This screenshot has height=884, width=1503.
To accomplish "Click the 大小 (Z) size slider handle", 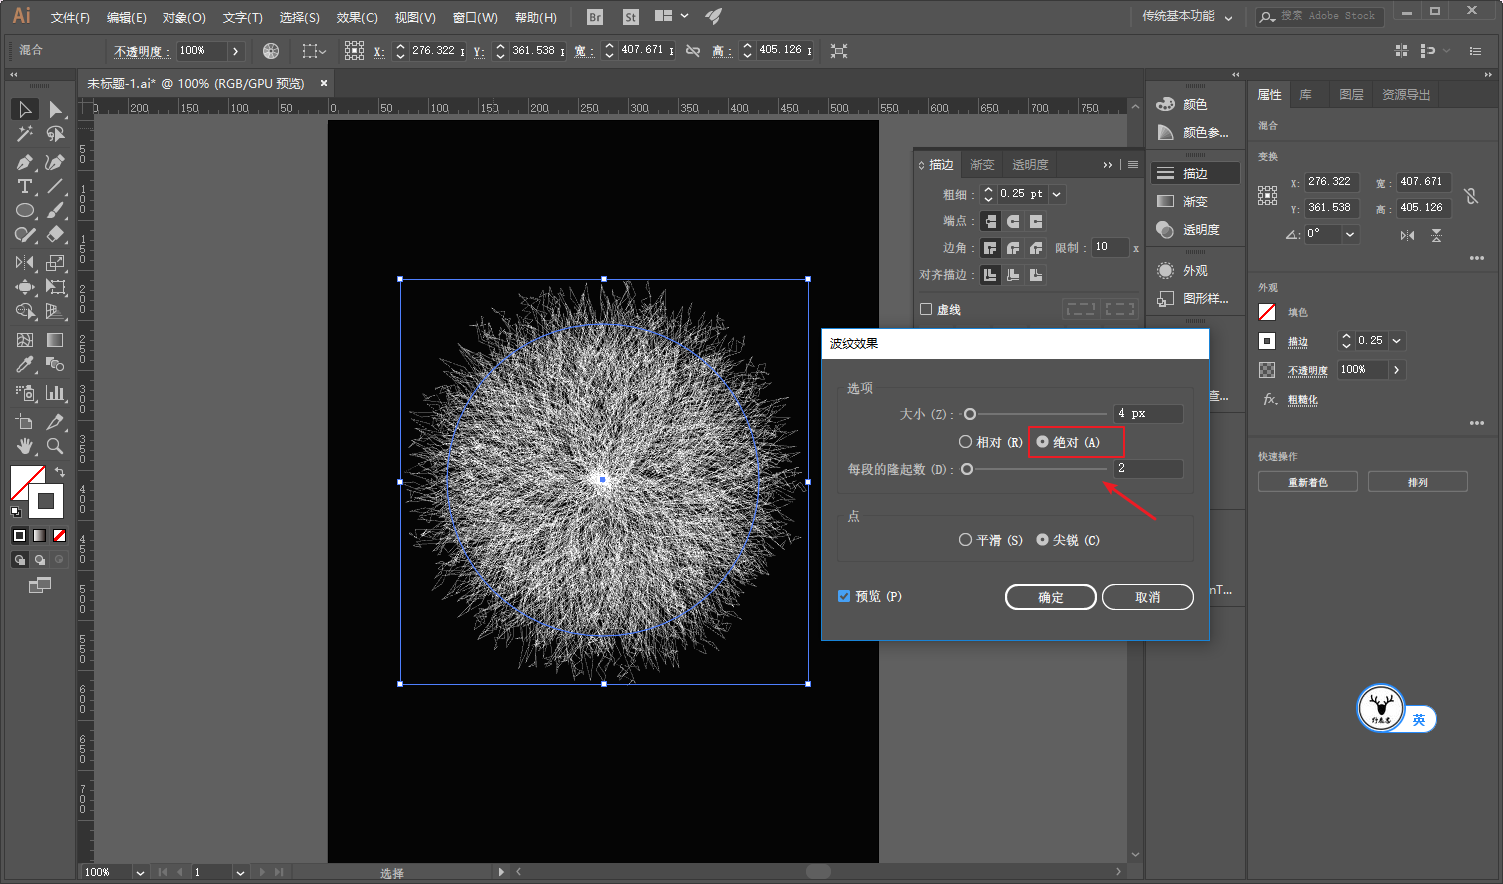I will pos(969,414).
